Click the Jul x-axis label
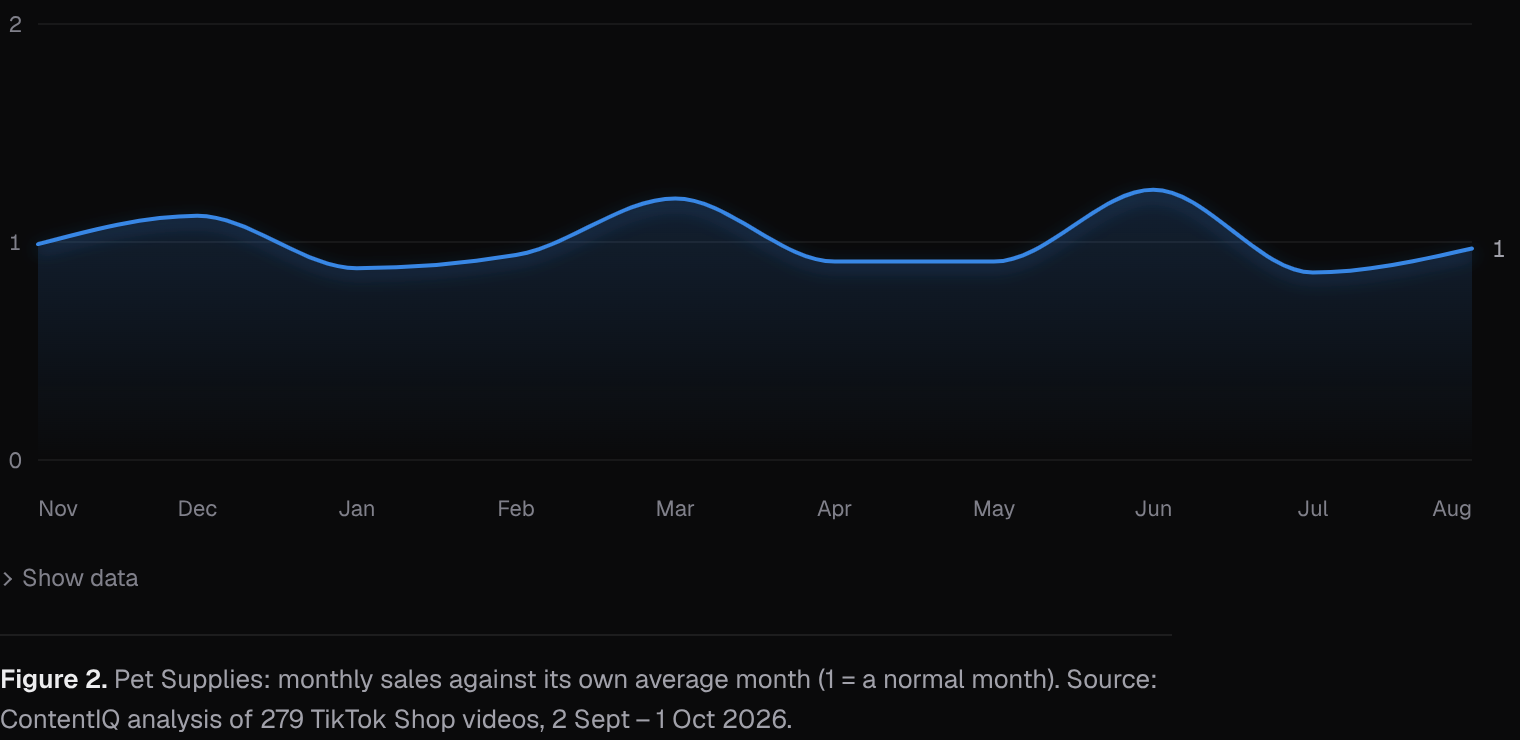Image resolution: width=1520 pixels, height=740 pixels. tap(1313, 509)
